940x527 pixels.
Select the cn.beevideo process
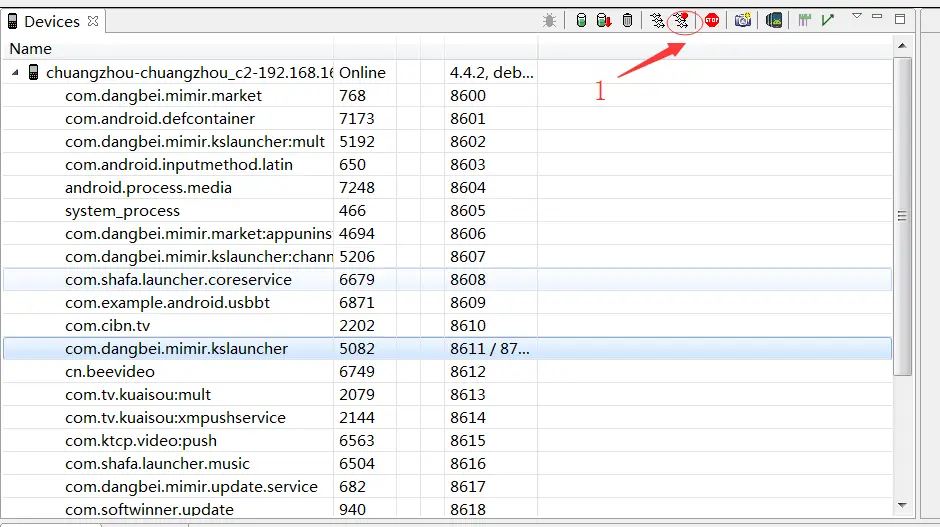point(447,372)
